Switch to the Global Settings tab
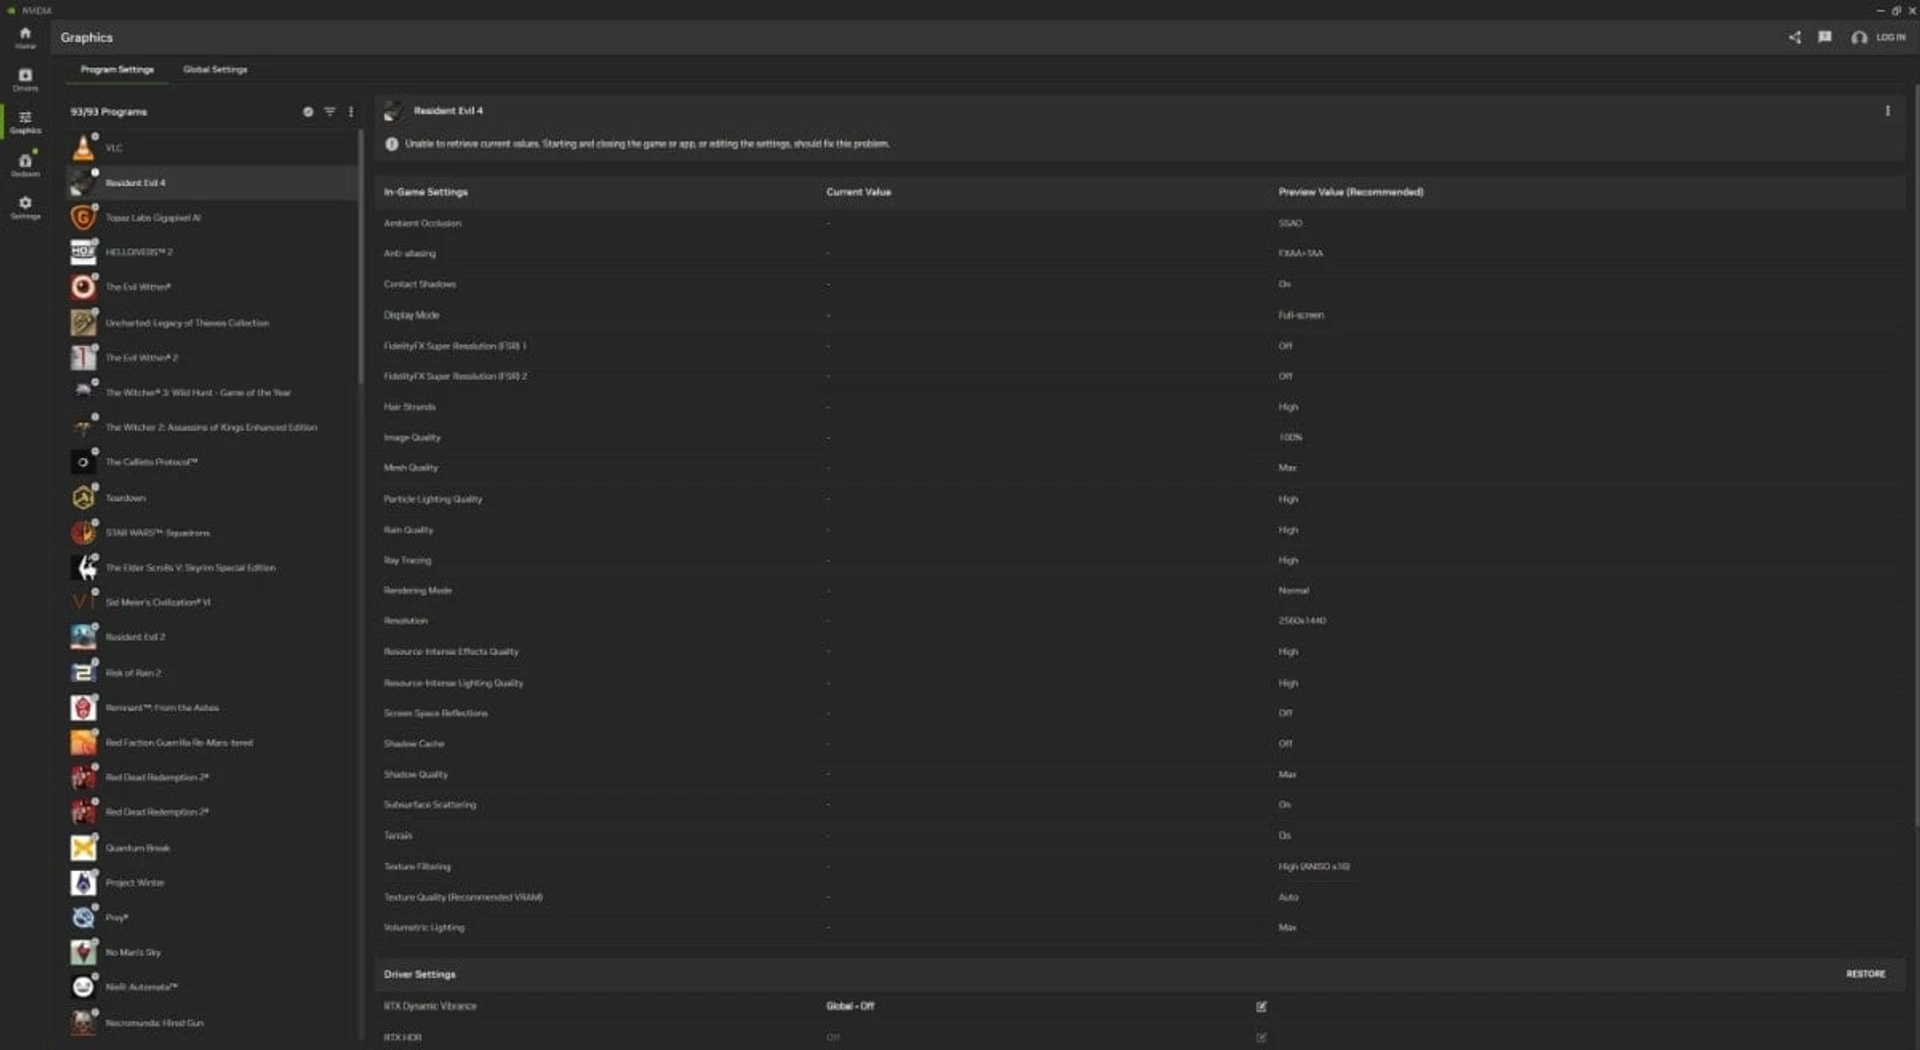 point(215,69)
